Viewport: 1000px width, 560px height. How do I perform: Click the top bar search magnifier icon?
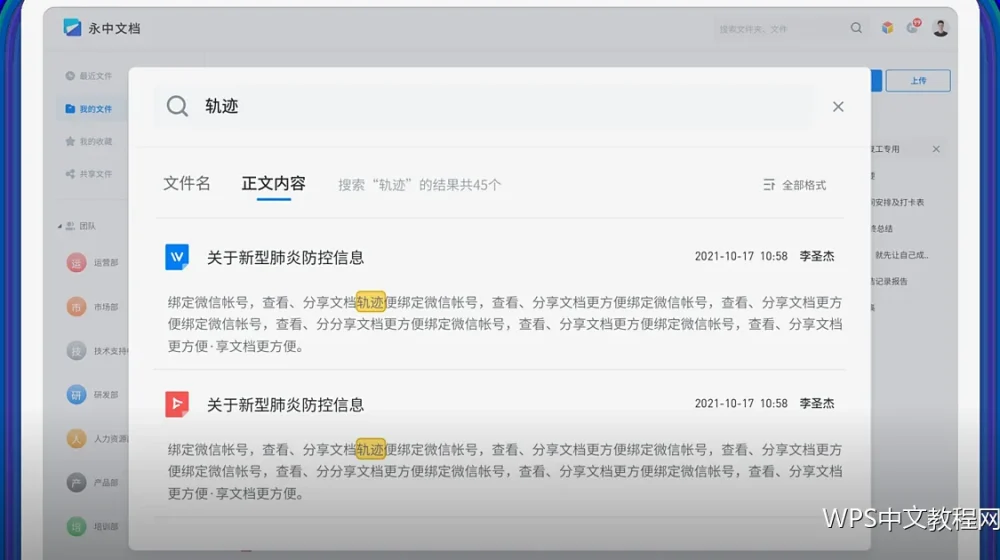856,28
